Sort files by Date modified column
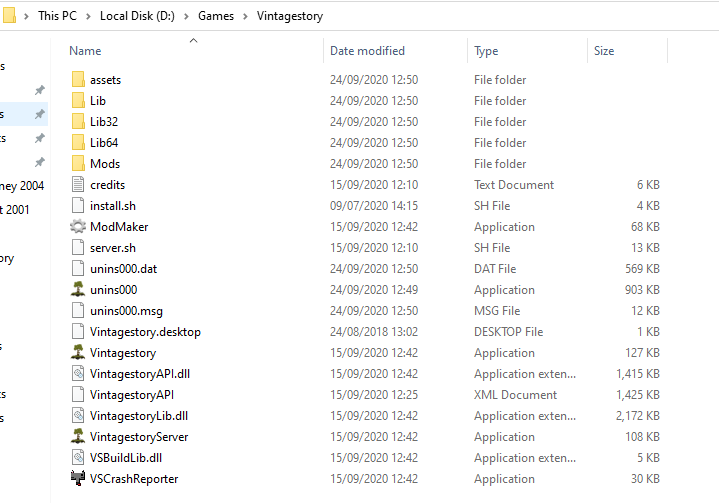This screenshot has width=719, height=503. 367,51
